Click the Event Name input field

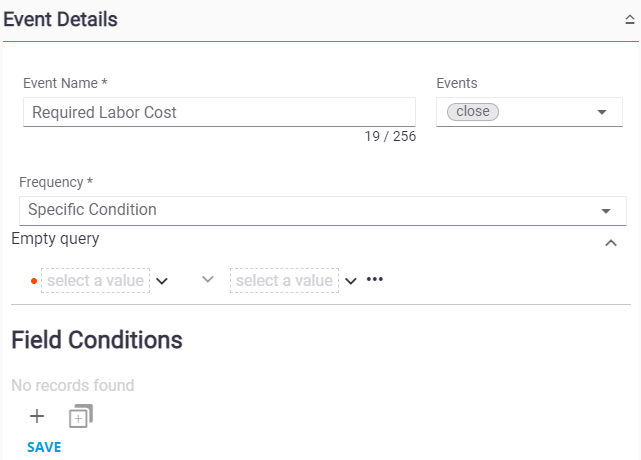[218, 112]
